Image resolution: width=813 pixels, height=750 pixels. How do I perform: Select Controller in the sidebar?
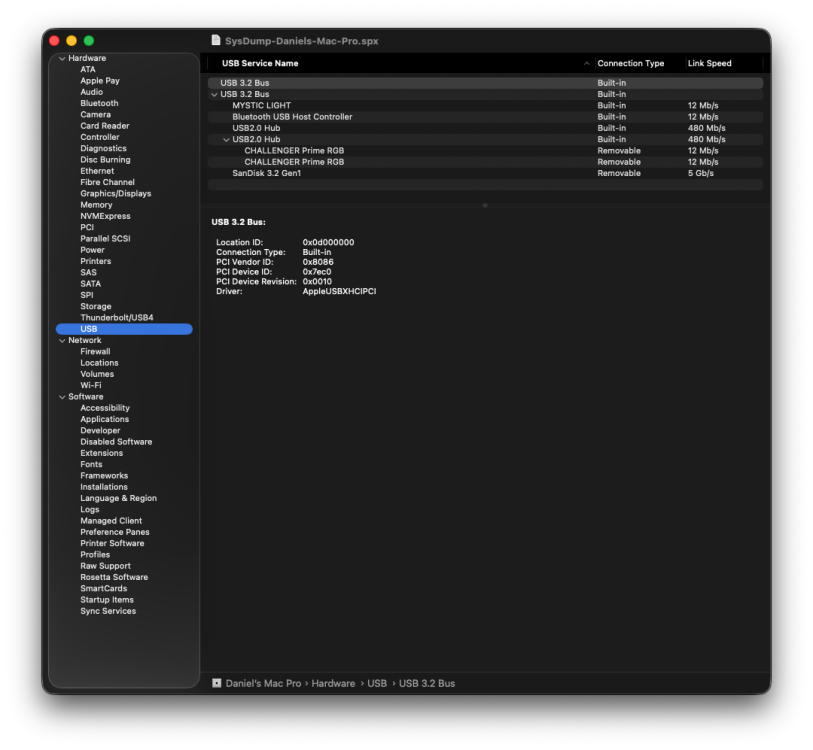tap(100, 137)
